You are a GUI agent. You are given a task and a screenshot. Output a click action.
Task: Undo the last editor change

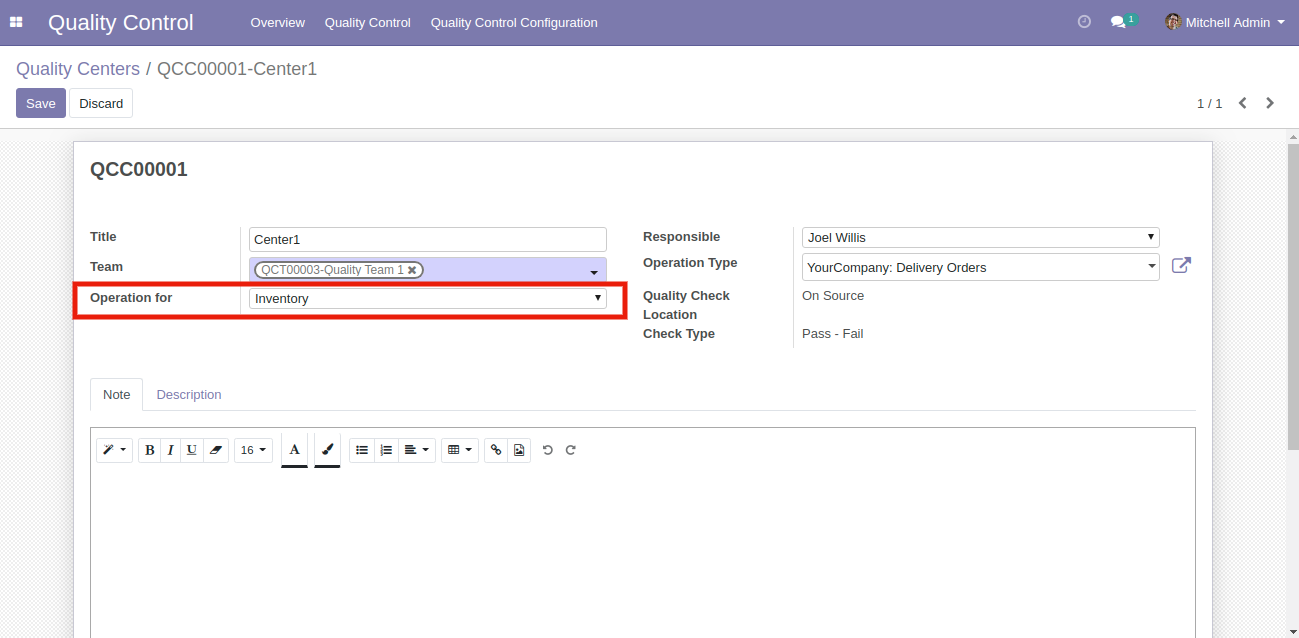click(548, 450)
